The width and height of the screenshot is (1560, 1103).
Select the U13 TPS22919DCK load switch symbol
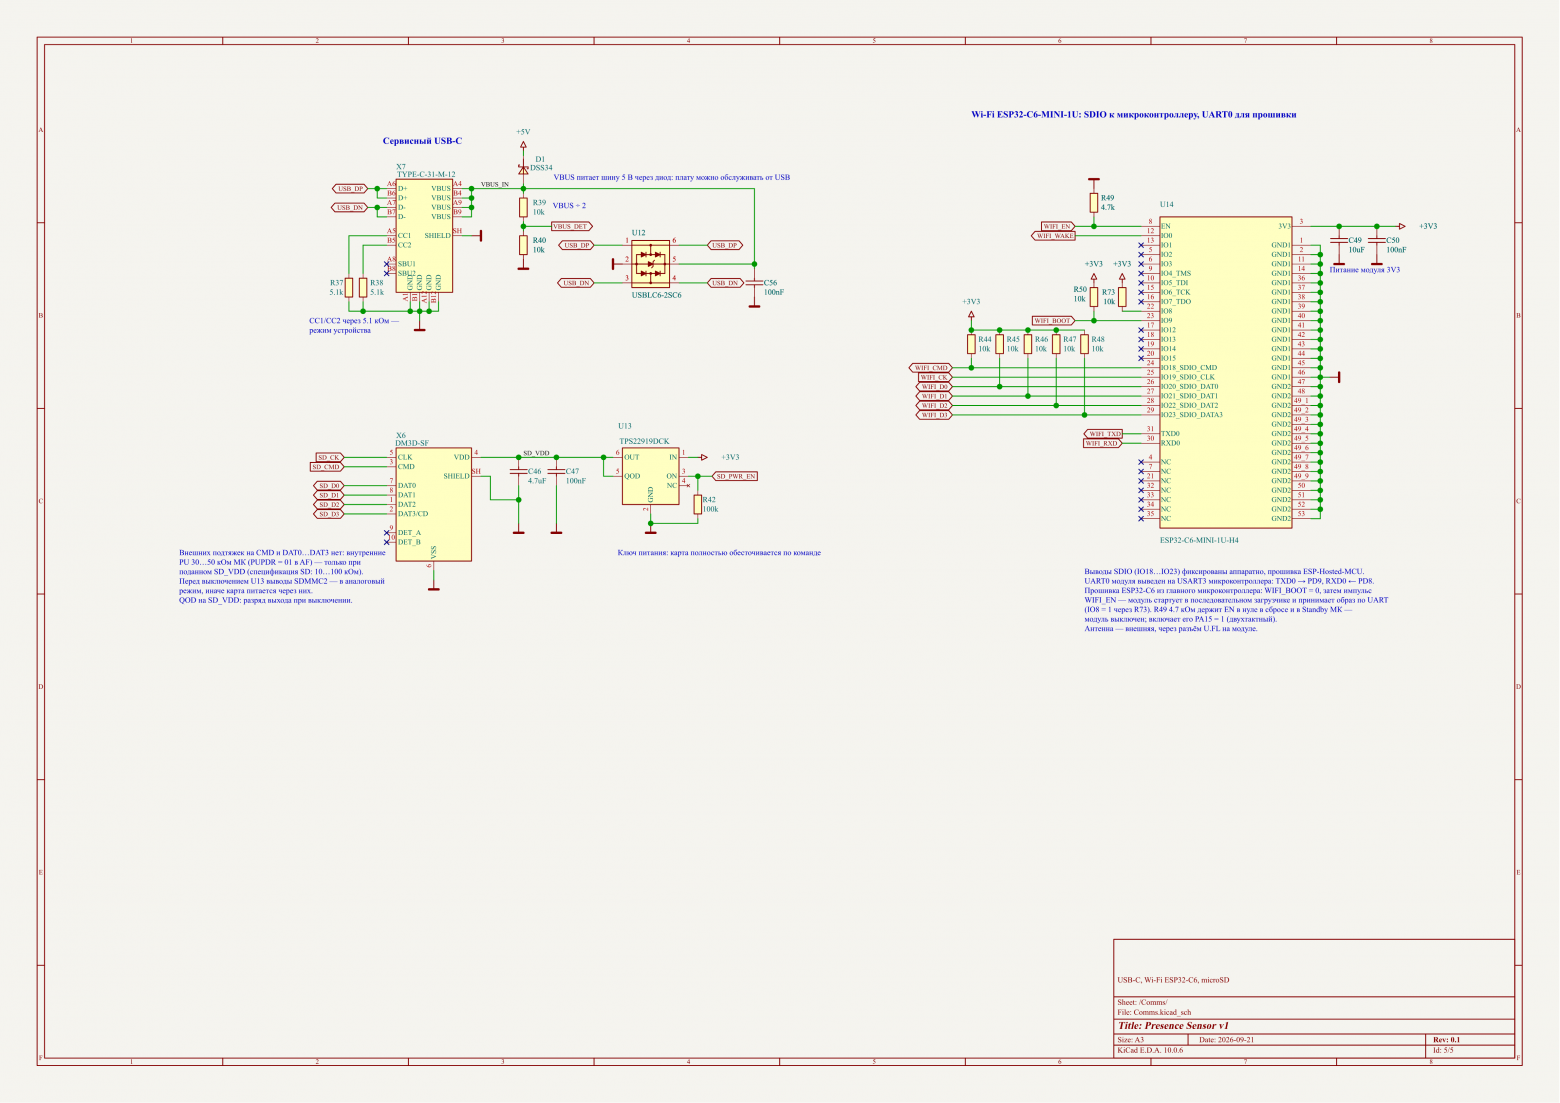651,476
